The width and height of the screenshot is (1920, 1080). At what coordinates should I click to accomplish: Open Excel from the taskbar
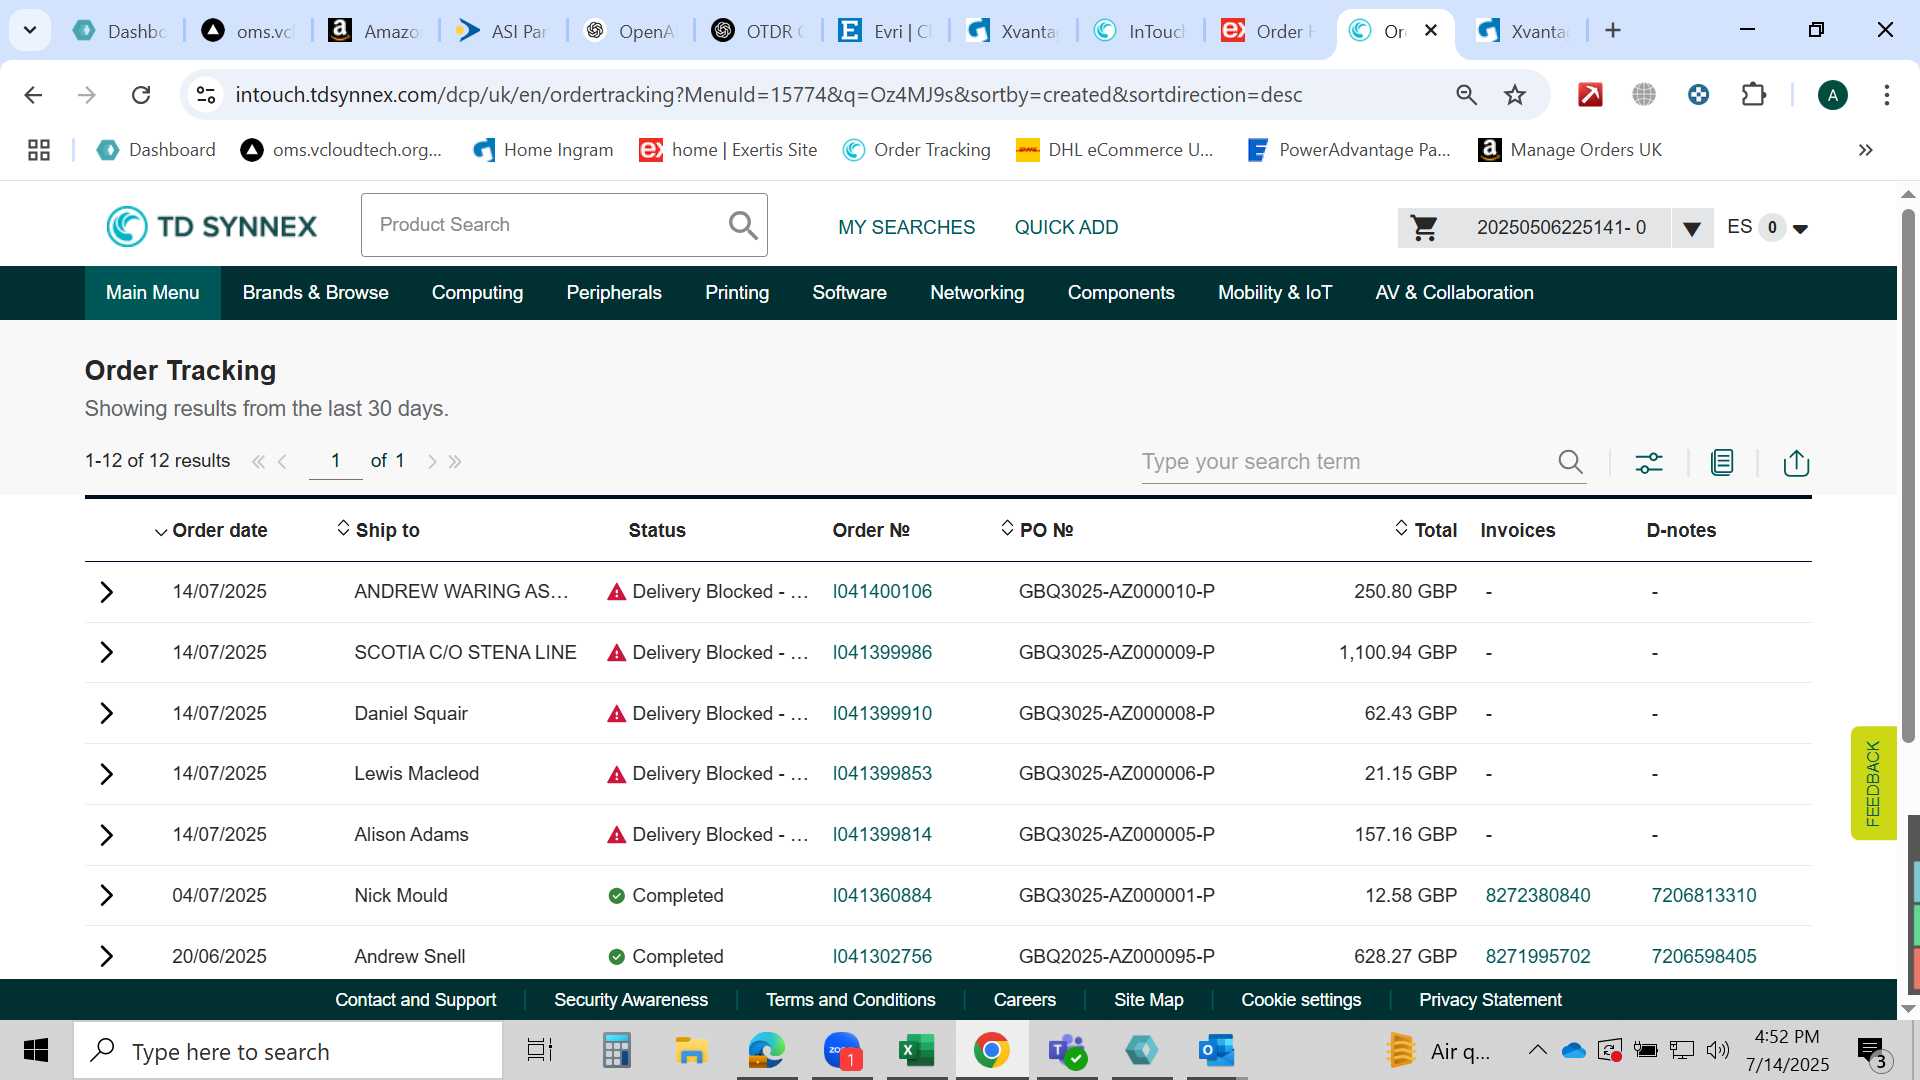click(x=916, y=1051)
